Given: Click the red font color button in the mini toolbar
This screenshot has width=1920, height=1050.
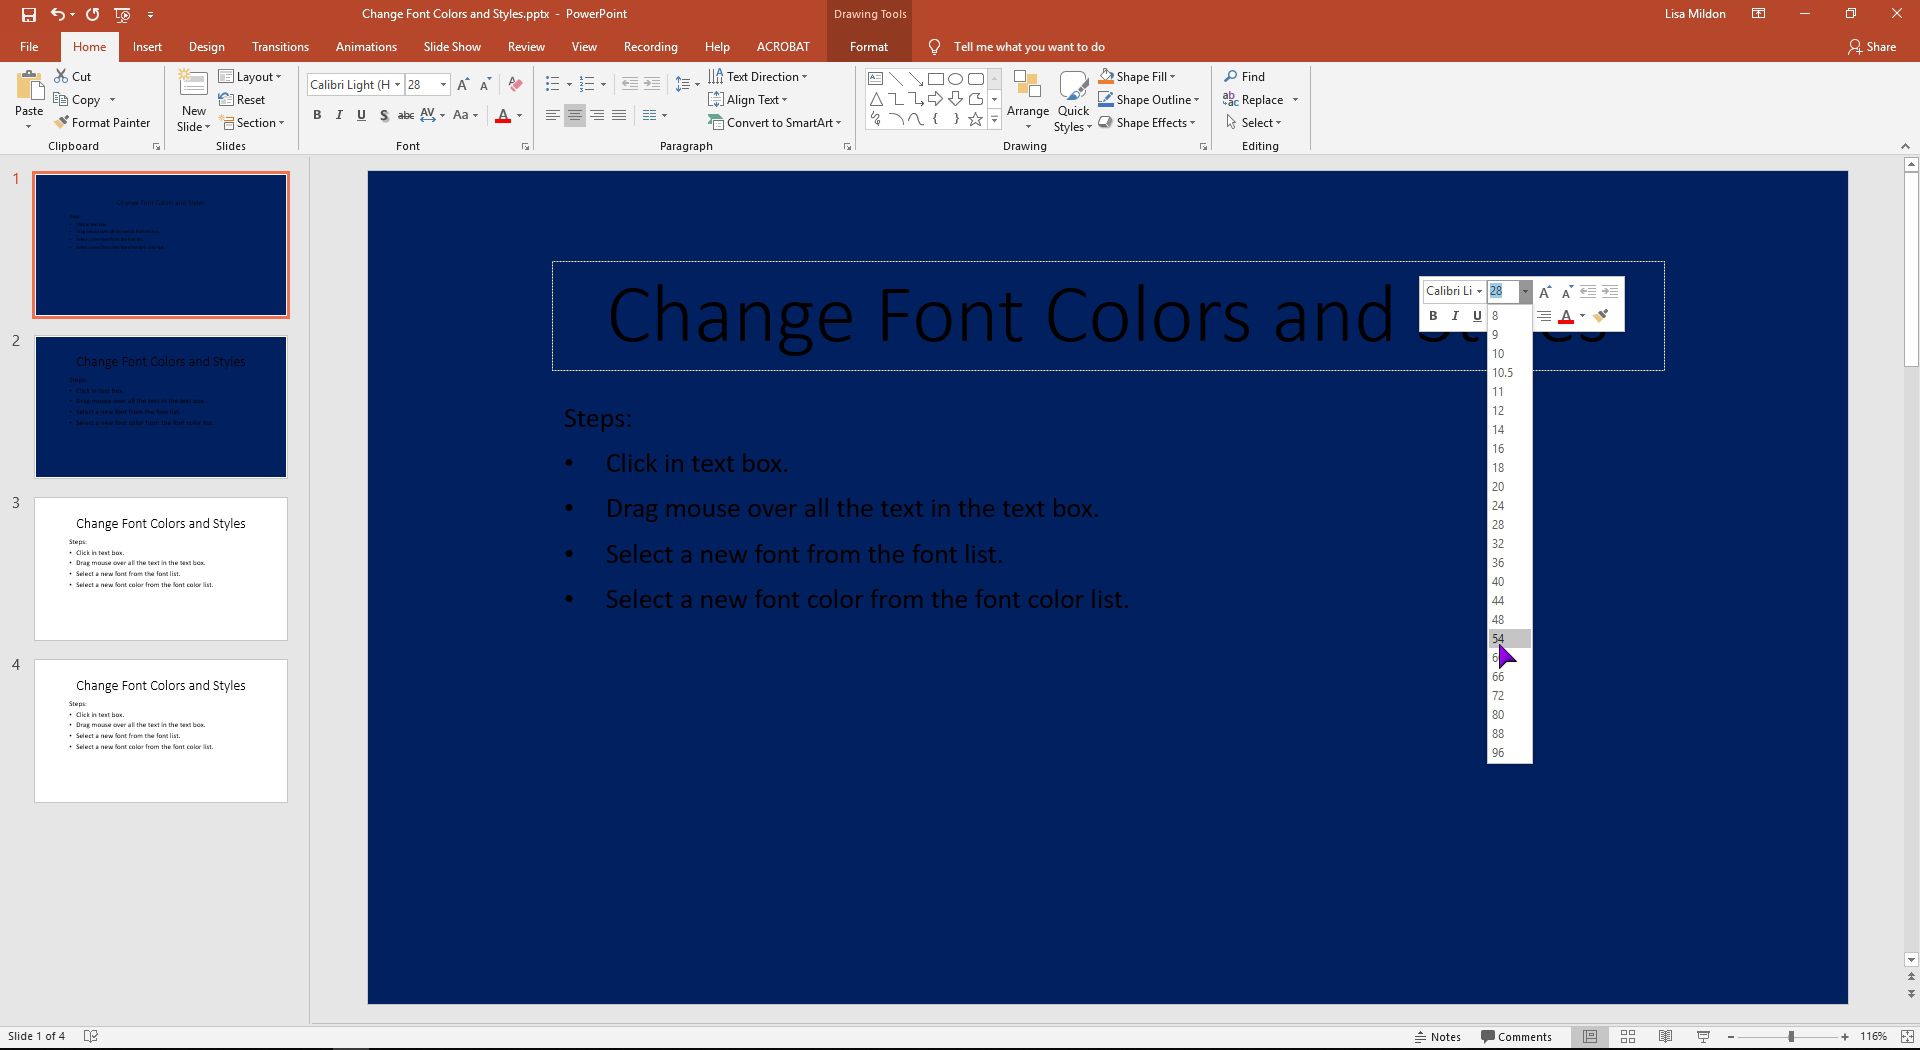Looking at the screenshot, I should click(1566, 317).
